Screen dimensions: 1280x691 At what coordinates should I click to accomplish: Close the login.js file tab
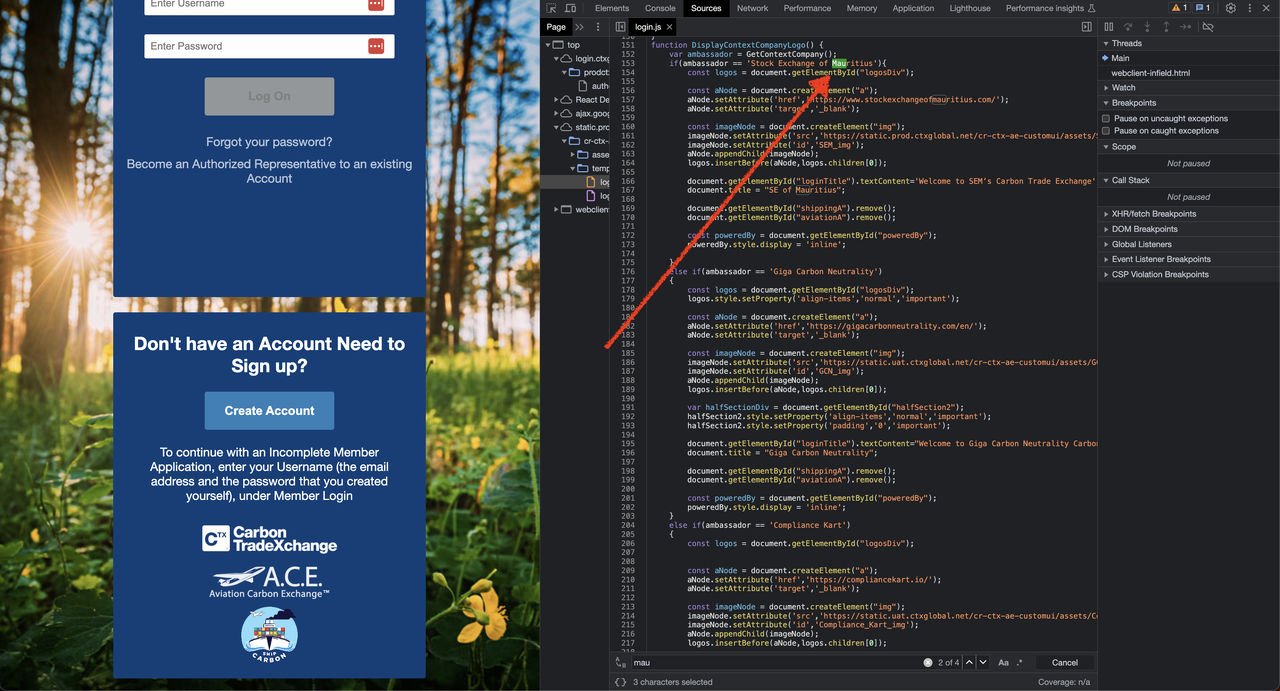pyautogui.click(x=670, y=27)
